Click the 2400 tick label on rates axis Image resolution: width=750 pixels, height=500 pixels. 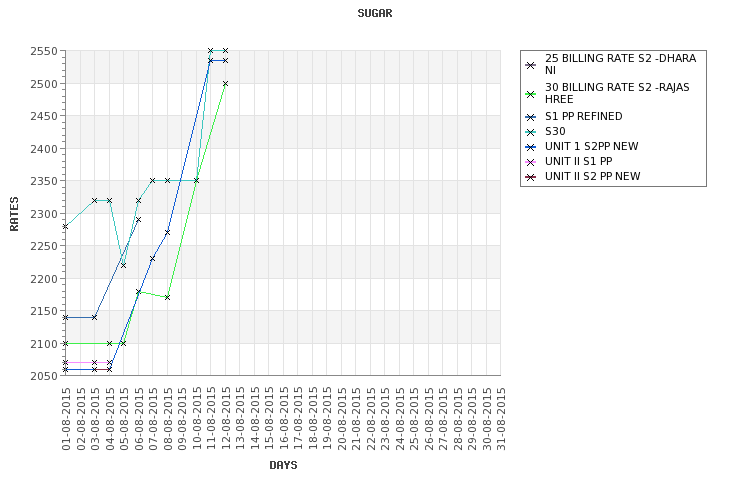click(x=44, y=149)
